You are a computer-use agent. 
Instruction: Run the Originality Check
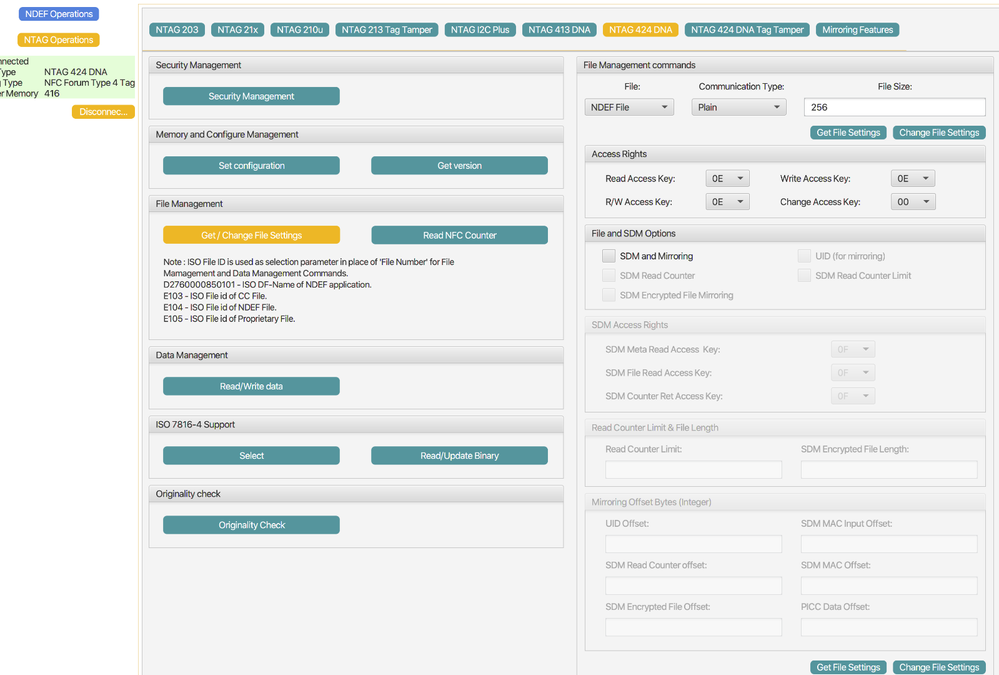pos(251,525)
